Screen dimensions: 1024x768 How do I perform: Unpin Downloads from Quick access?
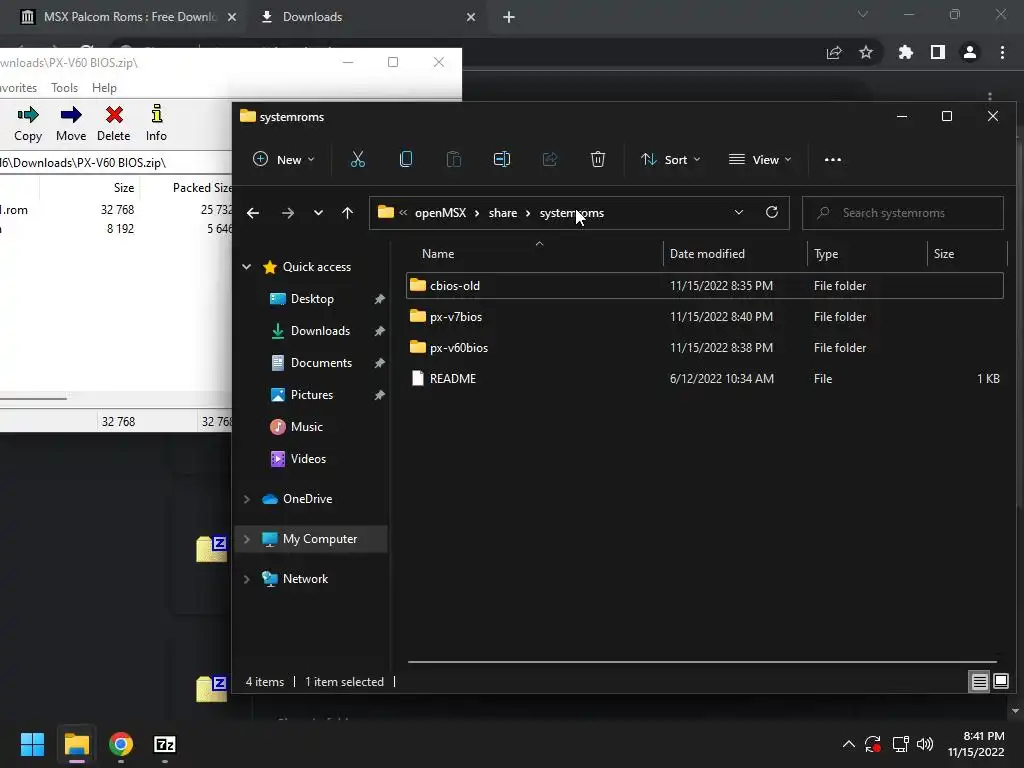(x=379, y=331)
